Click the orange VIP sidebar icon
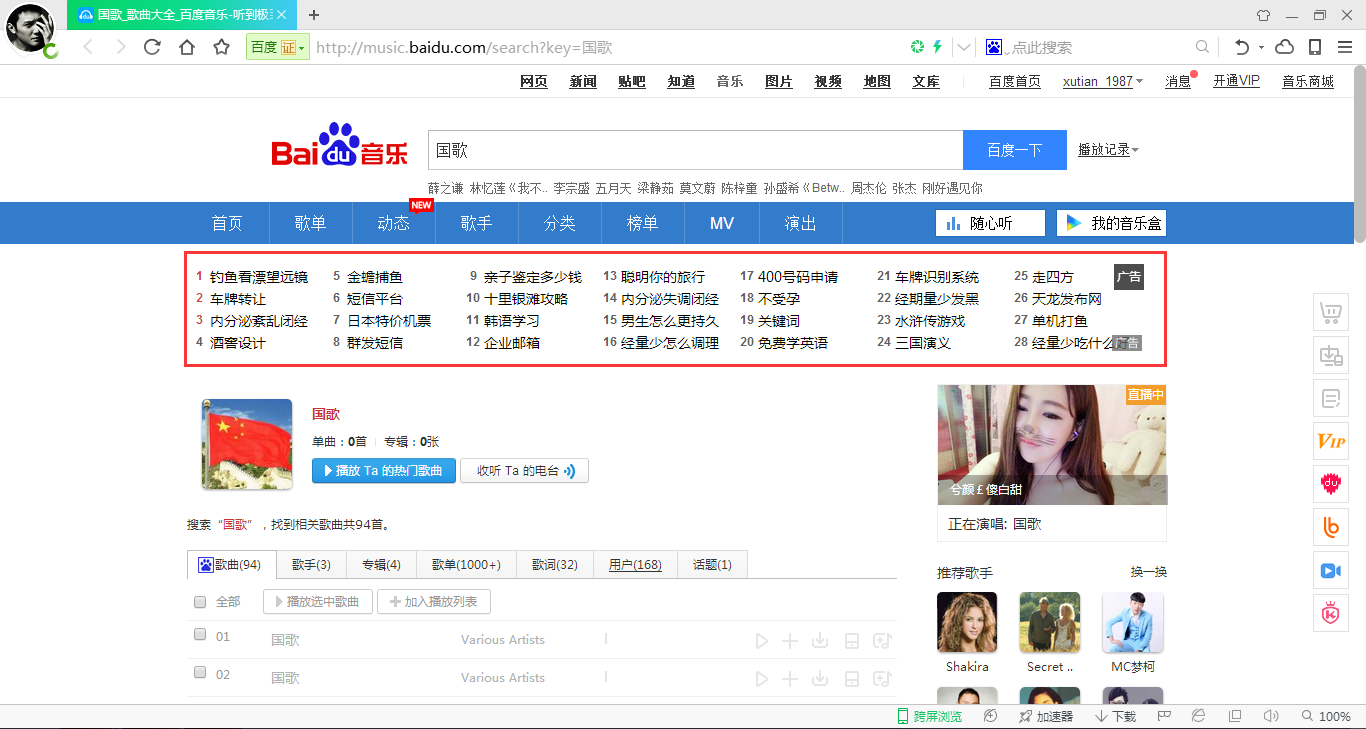This screenshot has height=729, width=1366. pyautogui.click(x=1330, y=441)
